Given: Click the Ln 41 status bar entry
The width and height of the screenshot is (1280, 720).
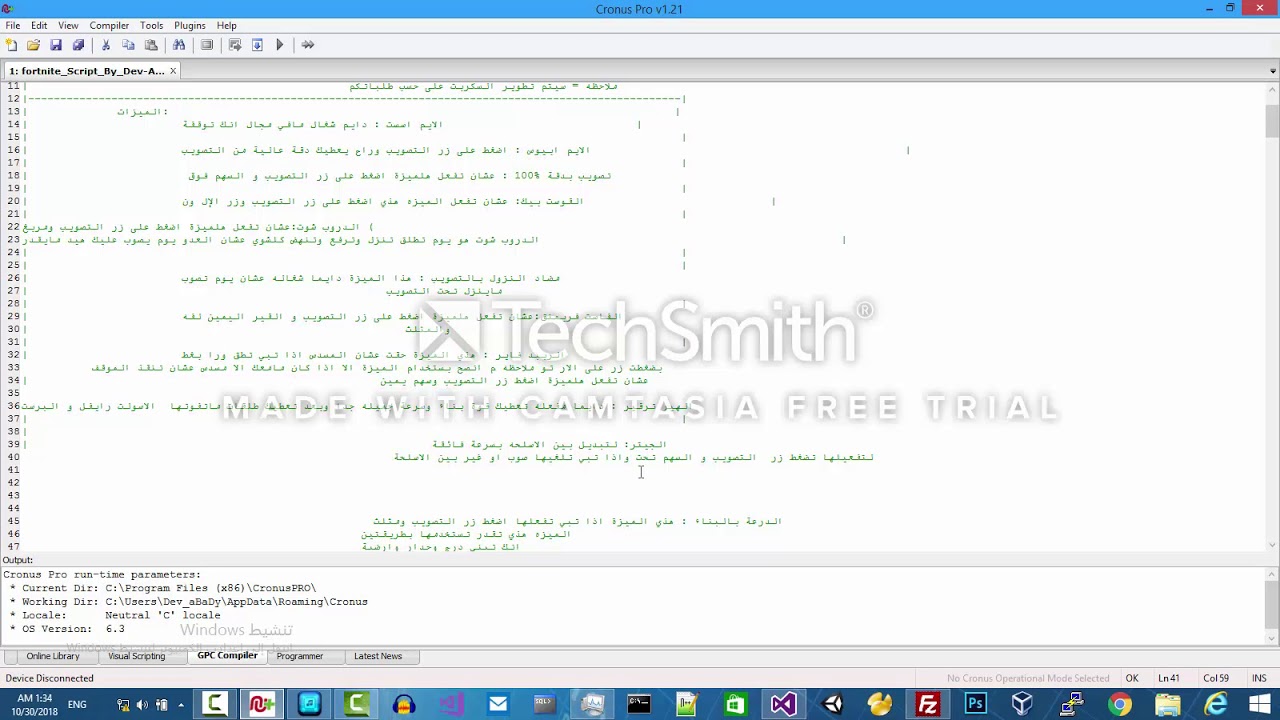Looking at the screenshot, I should (x=1169, y=678).
